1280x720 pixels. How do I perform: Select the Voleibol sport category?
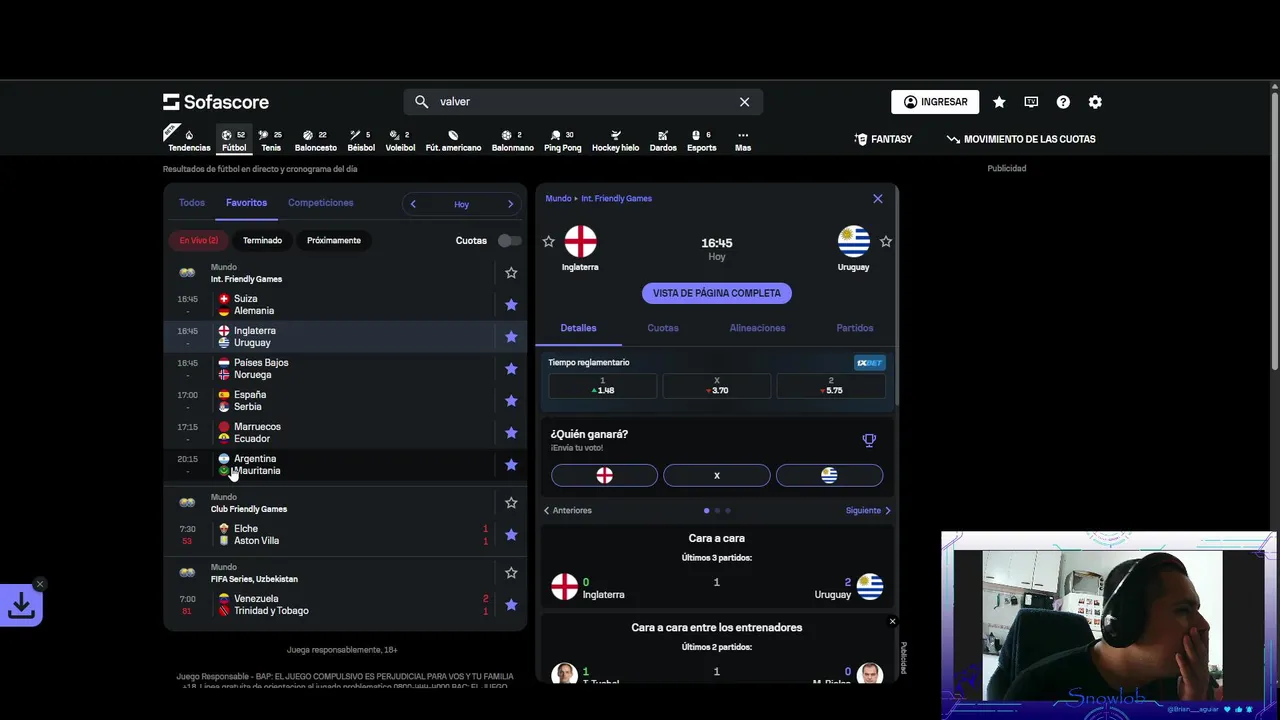pyautogui.click(x=400, y=140)
